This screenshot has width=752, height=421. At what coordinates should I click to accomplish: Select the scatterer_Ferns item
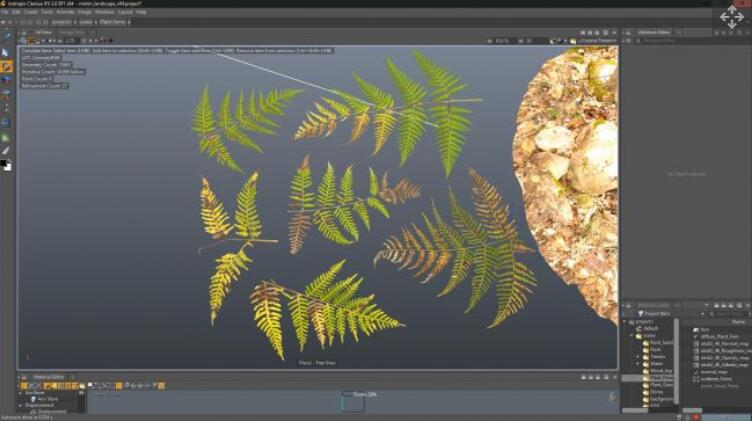click(x=714, y=377)
